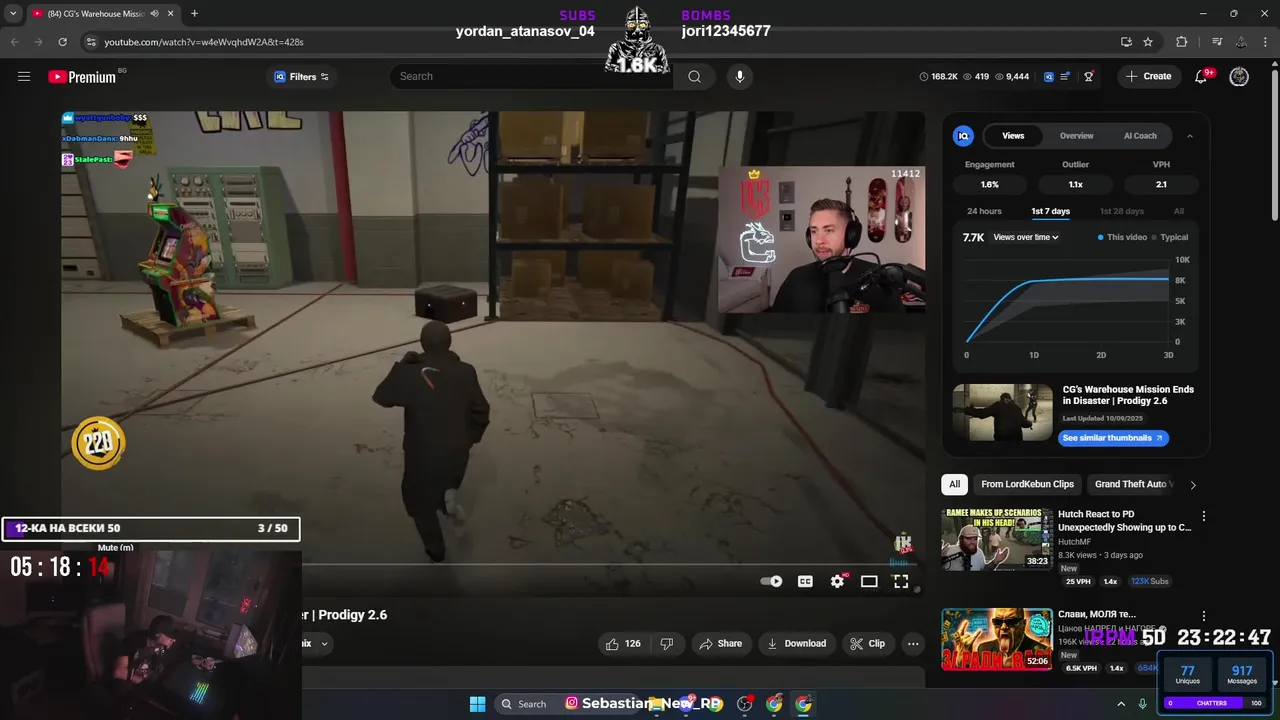Click the blue IQ badge in panel
This screenshot has height=720, width=1280.
point(963,136)
